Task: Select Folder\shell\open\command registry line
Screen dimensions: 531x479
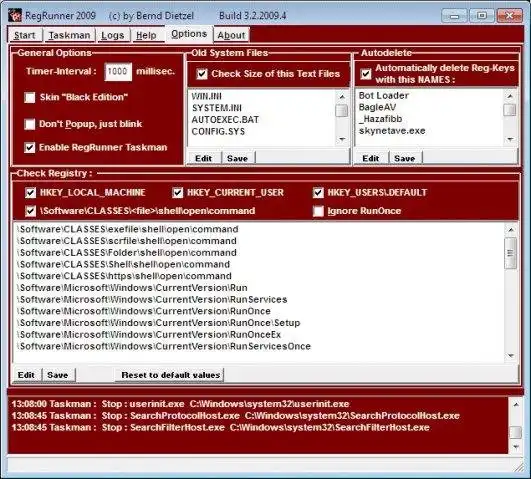Action: tap(127, 253)
